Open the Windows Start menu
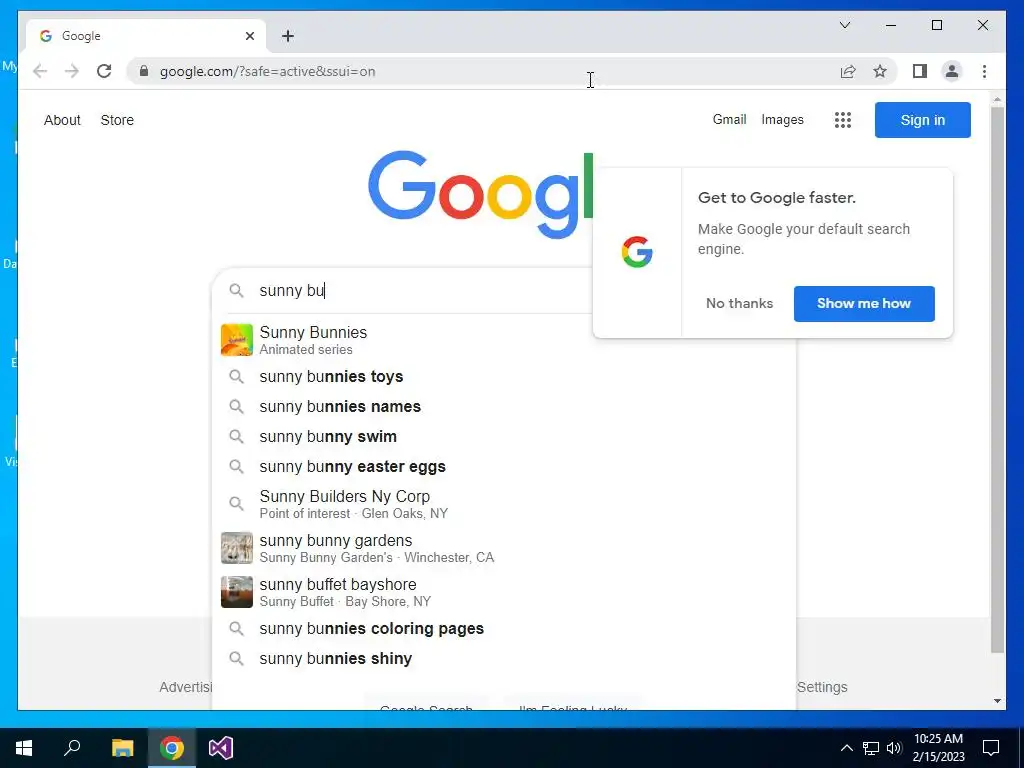 pos(24,748)
